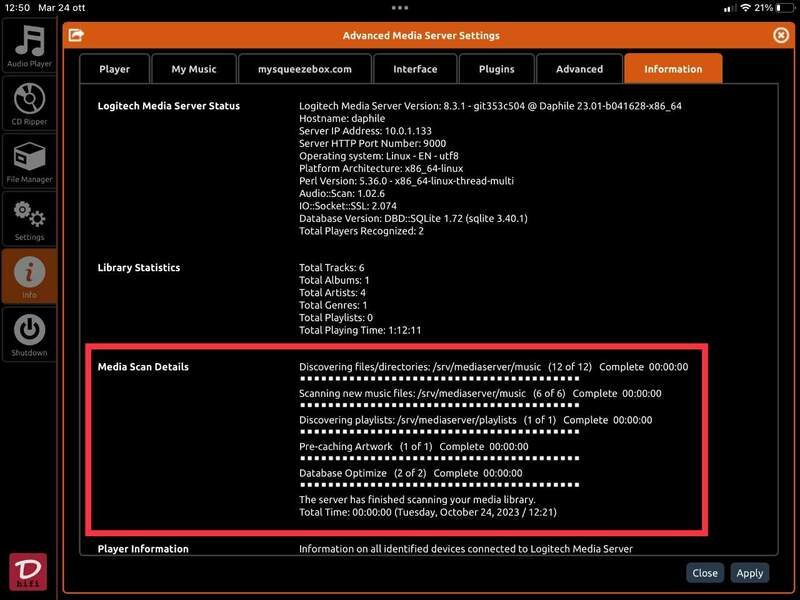Go to the Interface tab
The image size is (800, 600).
pos(415,69)
